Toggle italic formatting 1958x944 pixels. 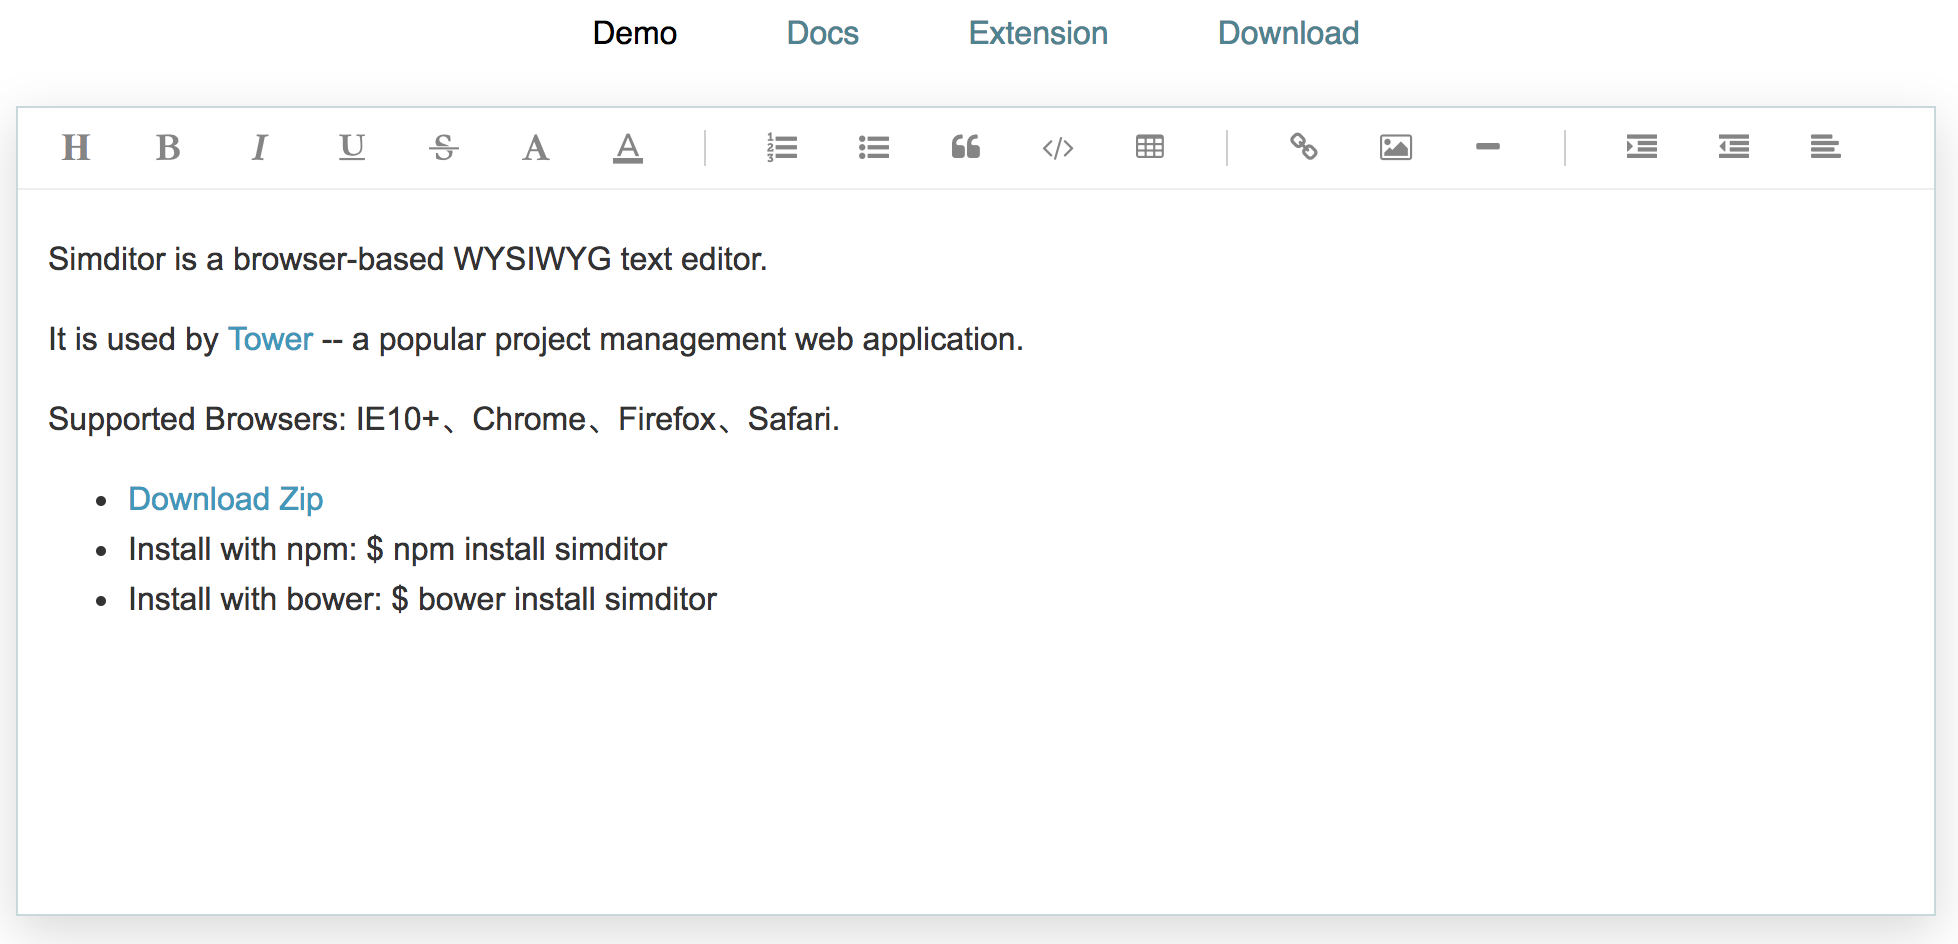coord(260,148)
